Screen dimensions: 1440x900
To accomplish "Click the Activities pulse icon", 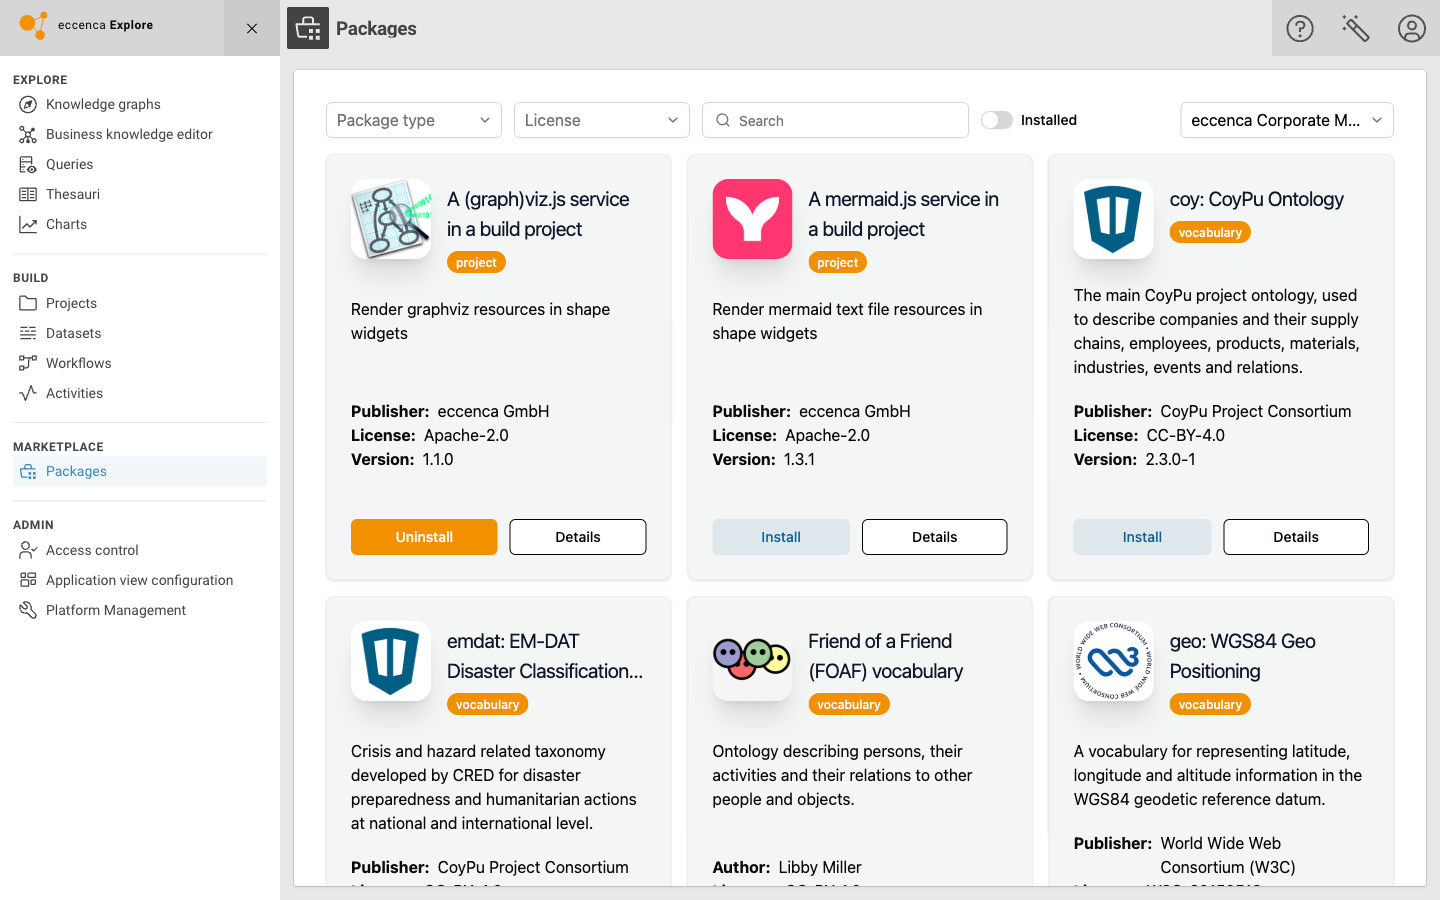I will pos(28,393).
